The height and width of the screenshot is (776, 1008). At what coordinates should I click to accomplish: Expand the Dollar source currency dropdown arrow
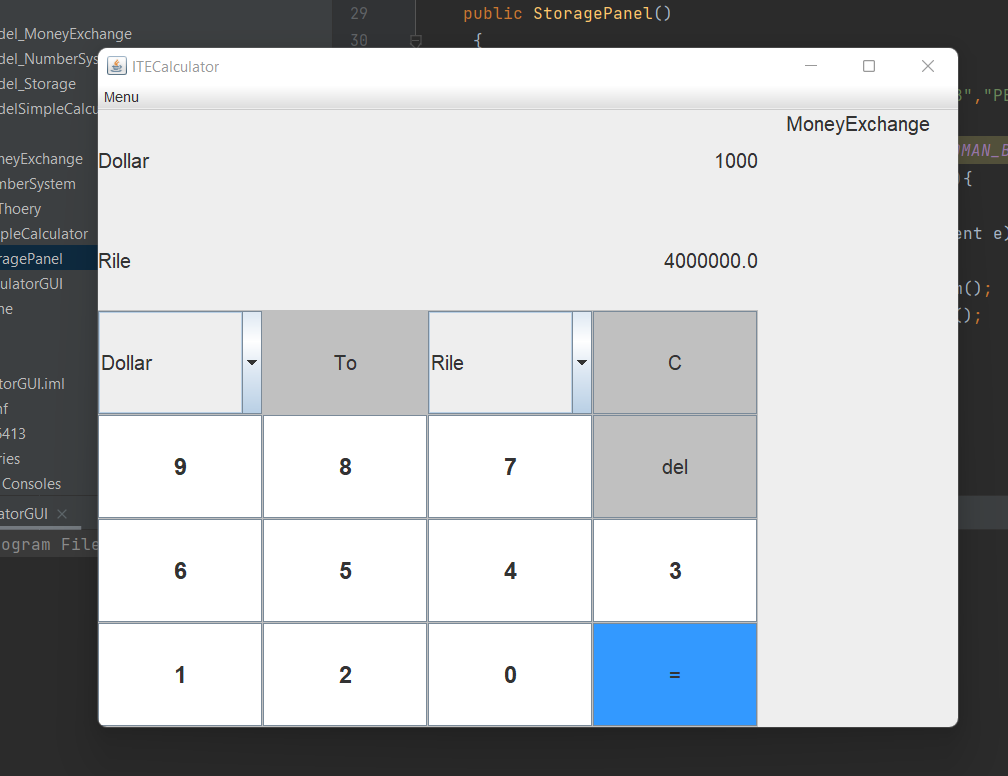[x=252, y=363]
